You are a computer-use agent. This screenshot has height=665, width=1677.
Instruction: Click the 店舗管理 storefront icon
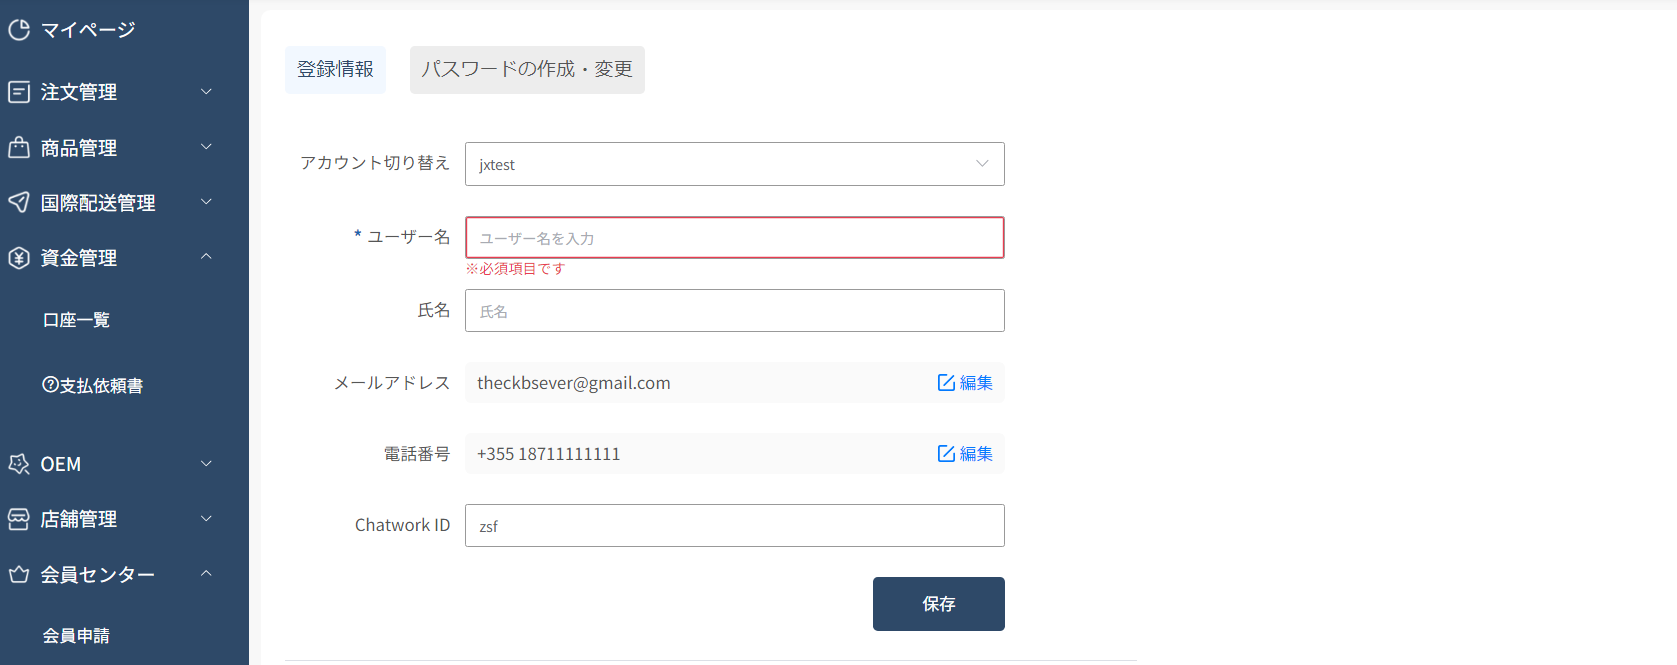(x=19, y=519)
